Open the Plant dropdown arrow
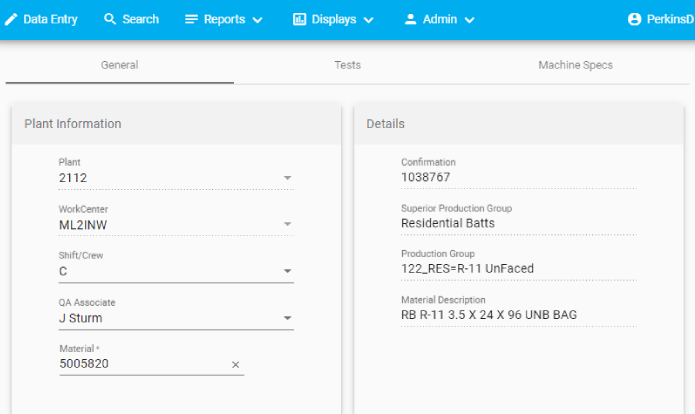The height and width of the screenshot is (414, 695). click(287, 178)
